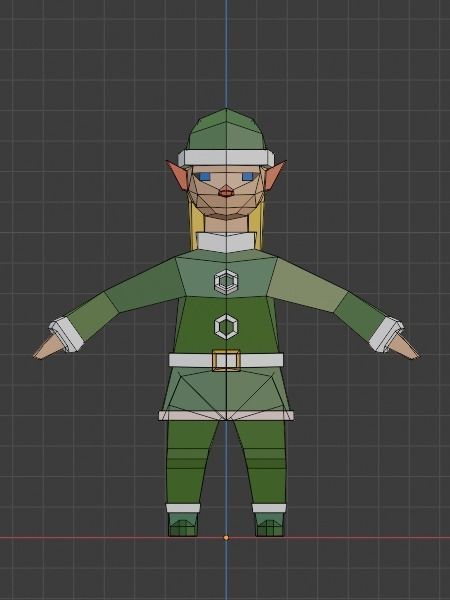Click the white ankle cuff on screen-left leg
Screen dimensions: 450x600
[183, 508]
